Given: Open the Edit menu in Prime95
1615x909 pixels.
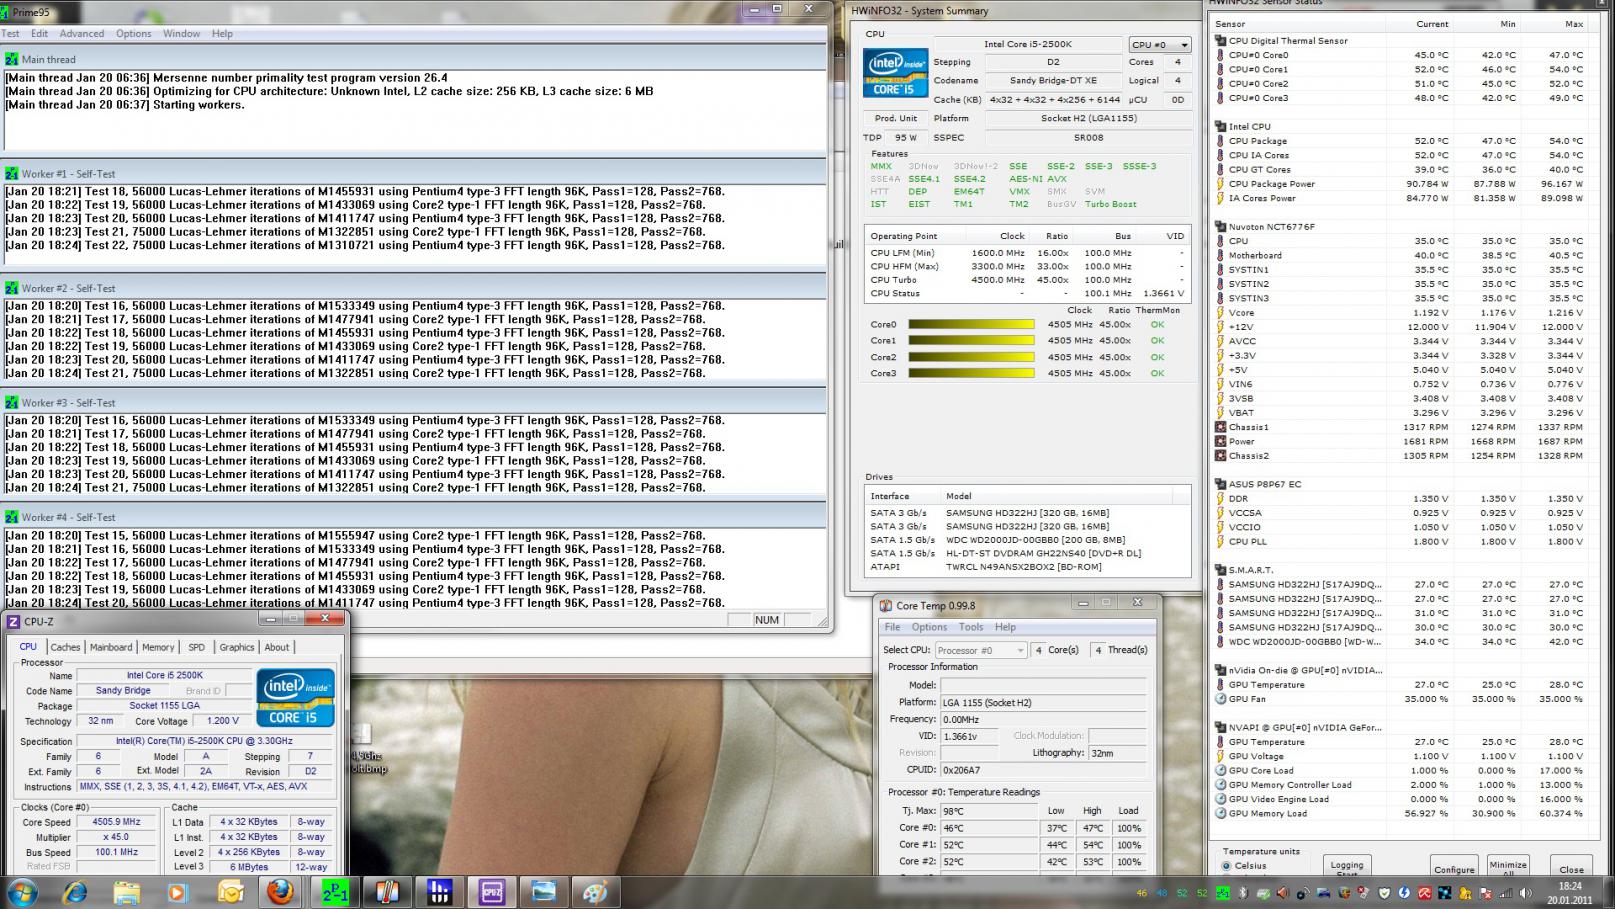Looking at the screenshot, I should (40, 34).
